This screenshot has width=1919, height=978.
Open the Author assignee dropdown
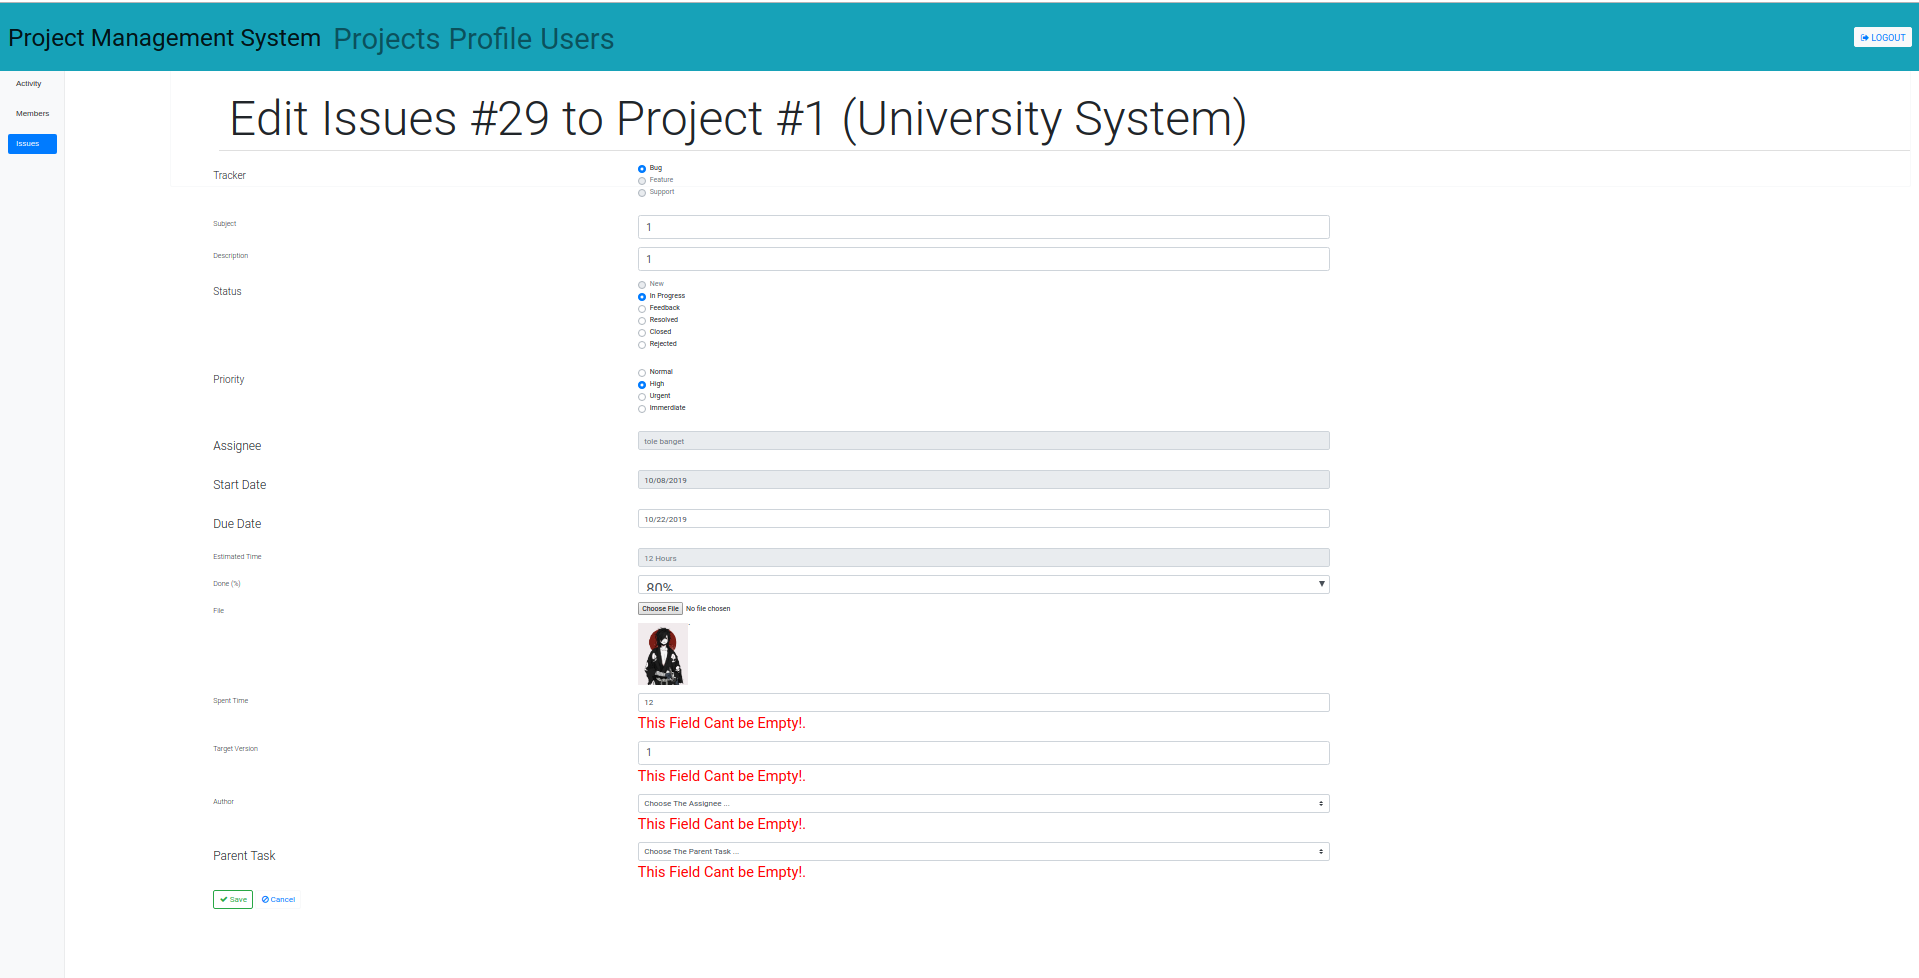[983, 804]
